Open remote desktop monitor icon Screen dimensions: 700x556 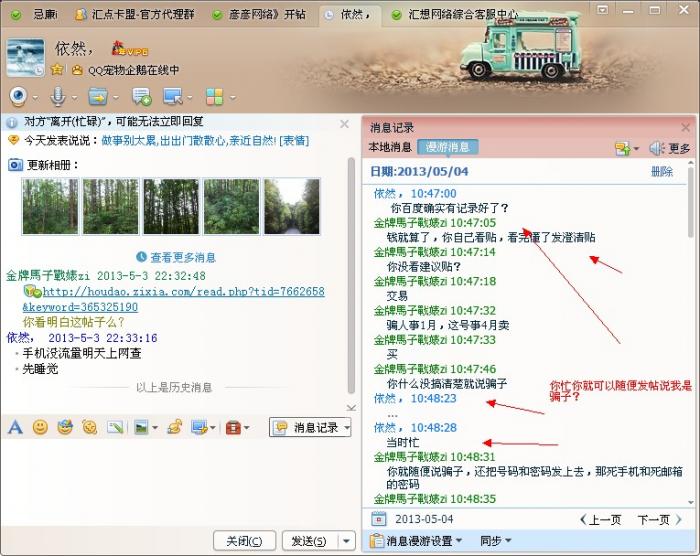click(x=173, y=96)
